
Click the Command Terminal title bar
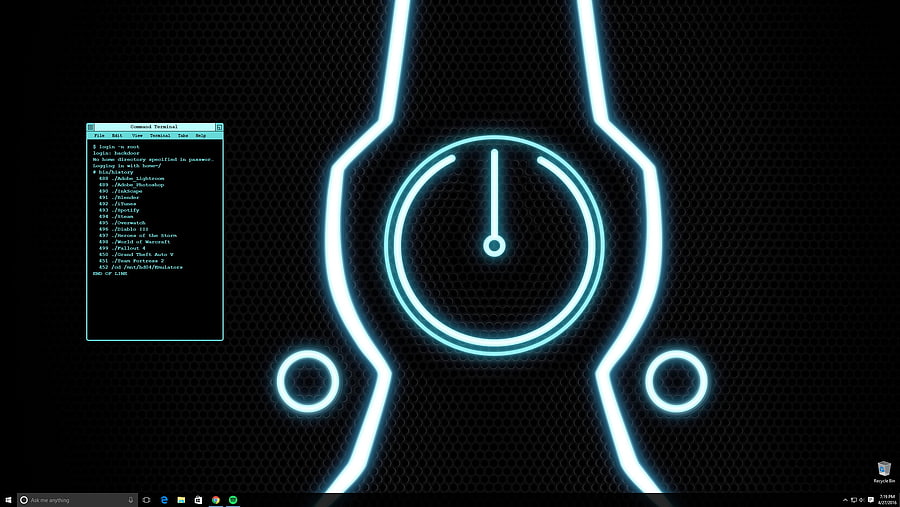[x=154, y=127]
